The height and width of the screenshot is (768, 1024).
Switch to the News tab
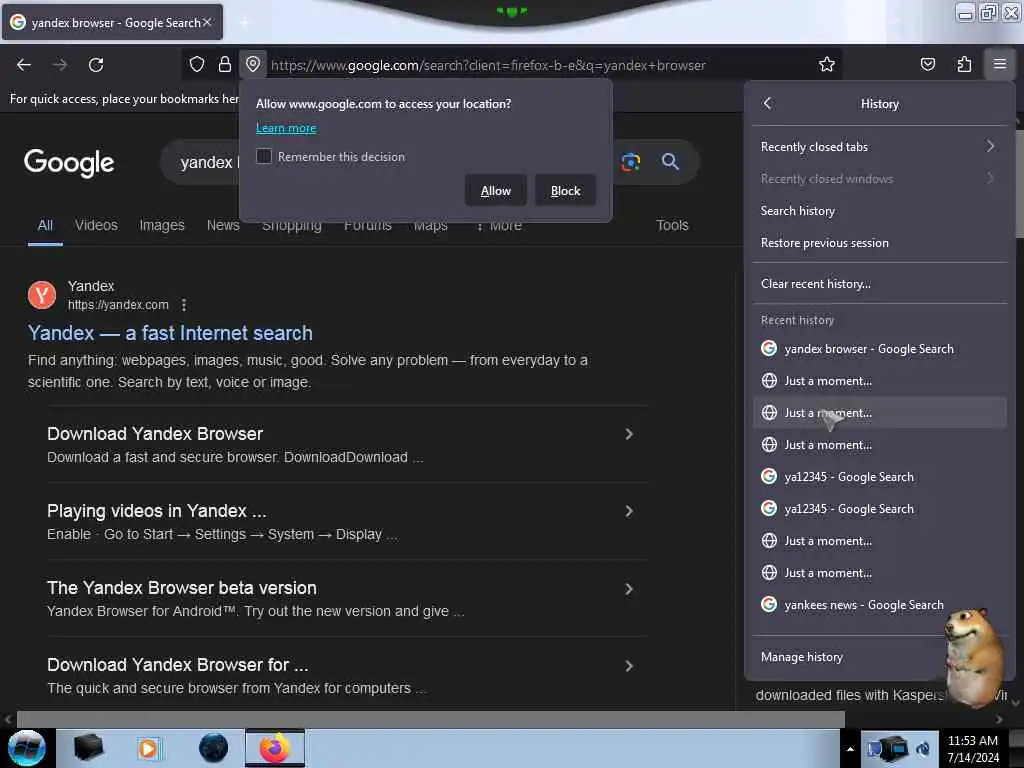(x=223, y=225)
